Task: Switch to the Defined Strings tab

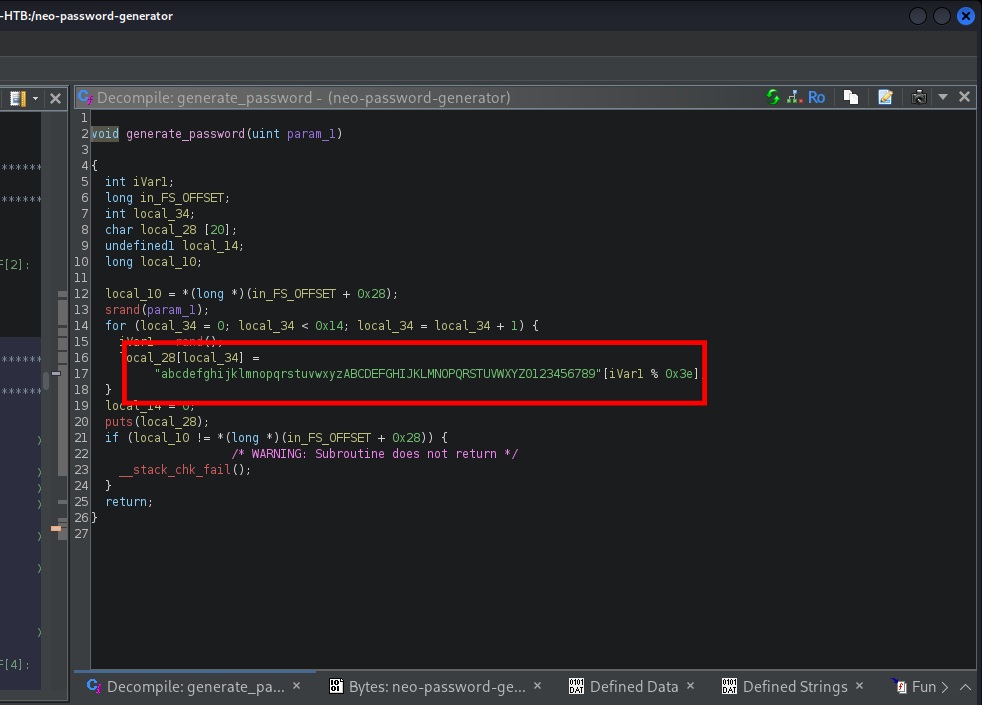Action: point(794,687)
